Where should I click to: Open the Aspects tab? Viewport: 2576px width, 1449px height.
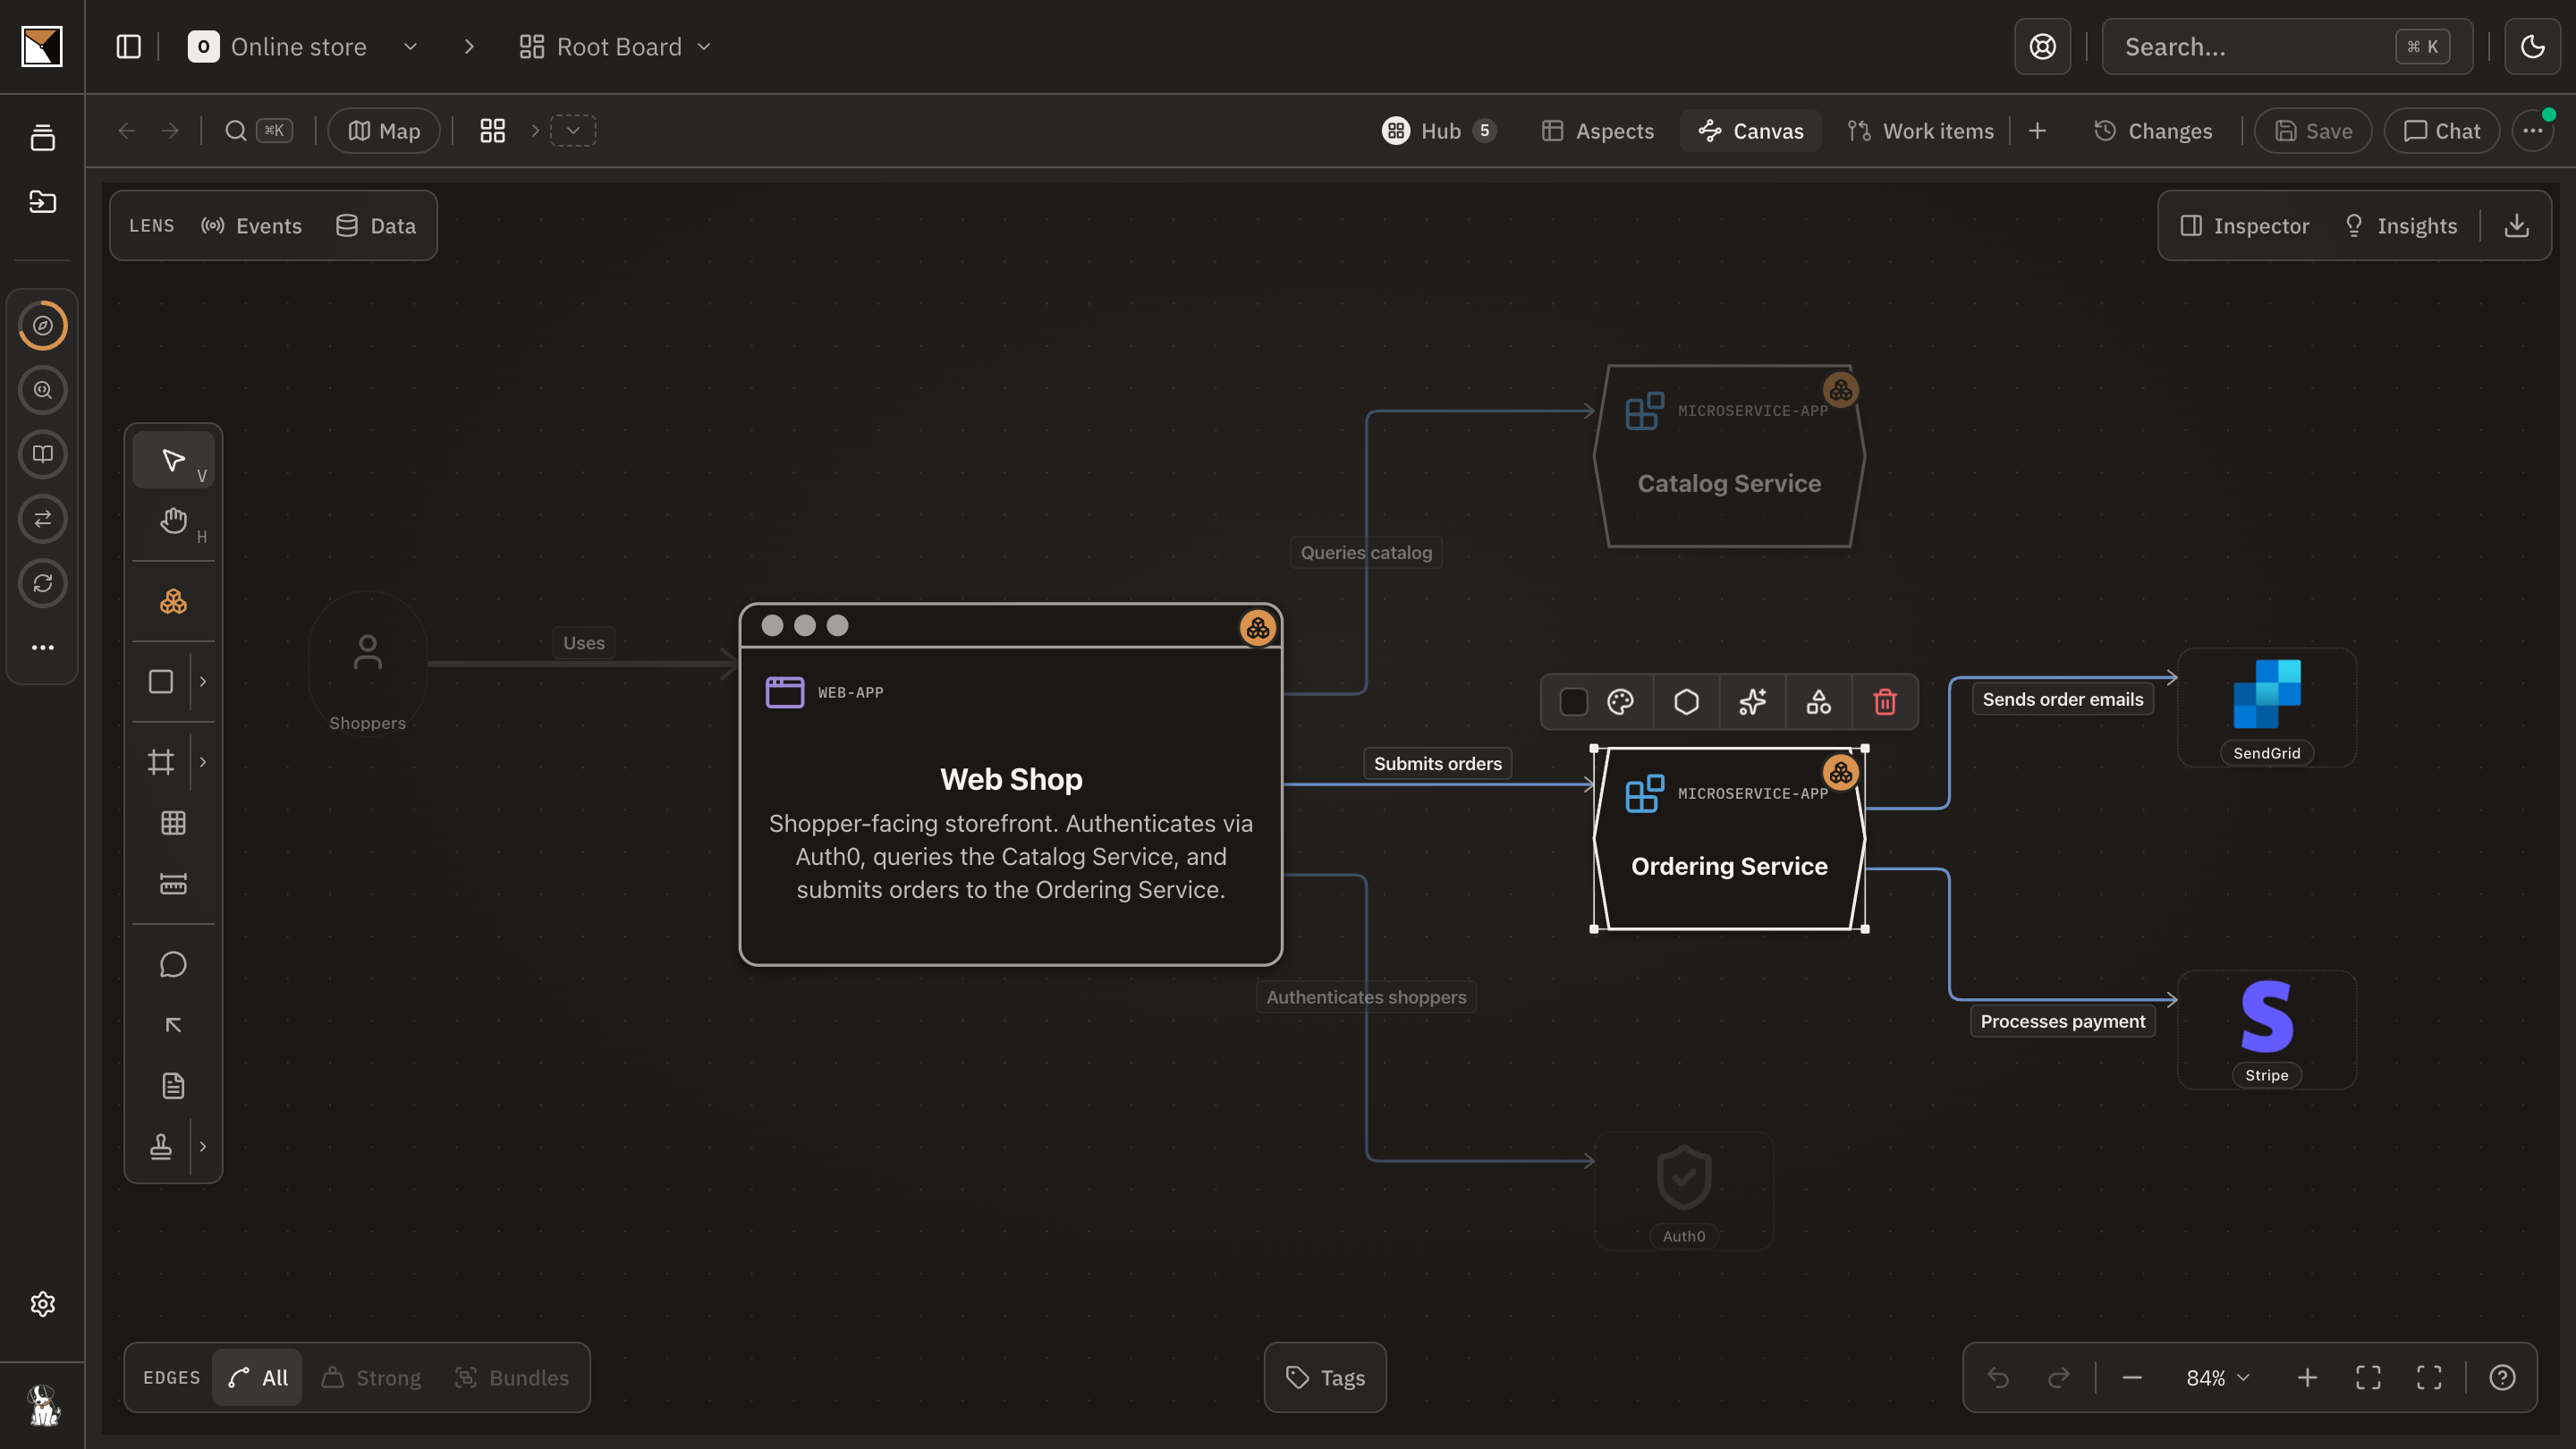pos(1597,131)
